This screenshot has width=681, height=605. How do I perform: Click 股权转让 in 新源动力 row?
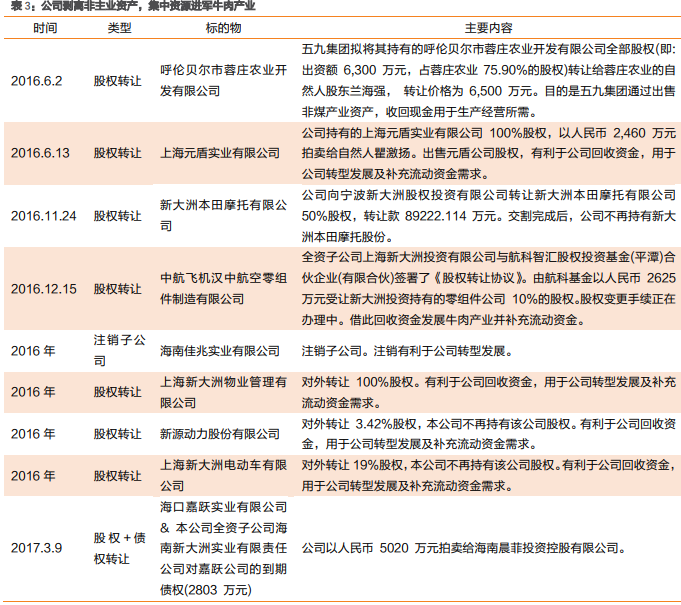click(x=118, y=434)
